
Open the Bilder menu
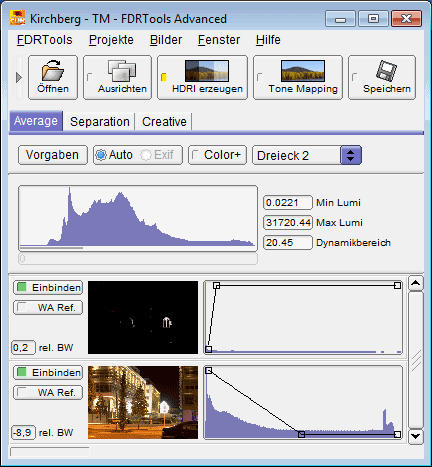(166, 40)
